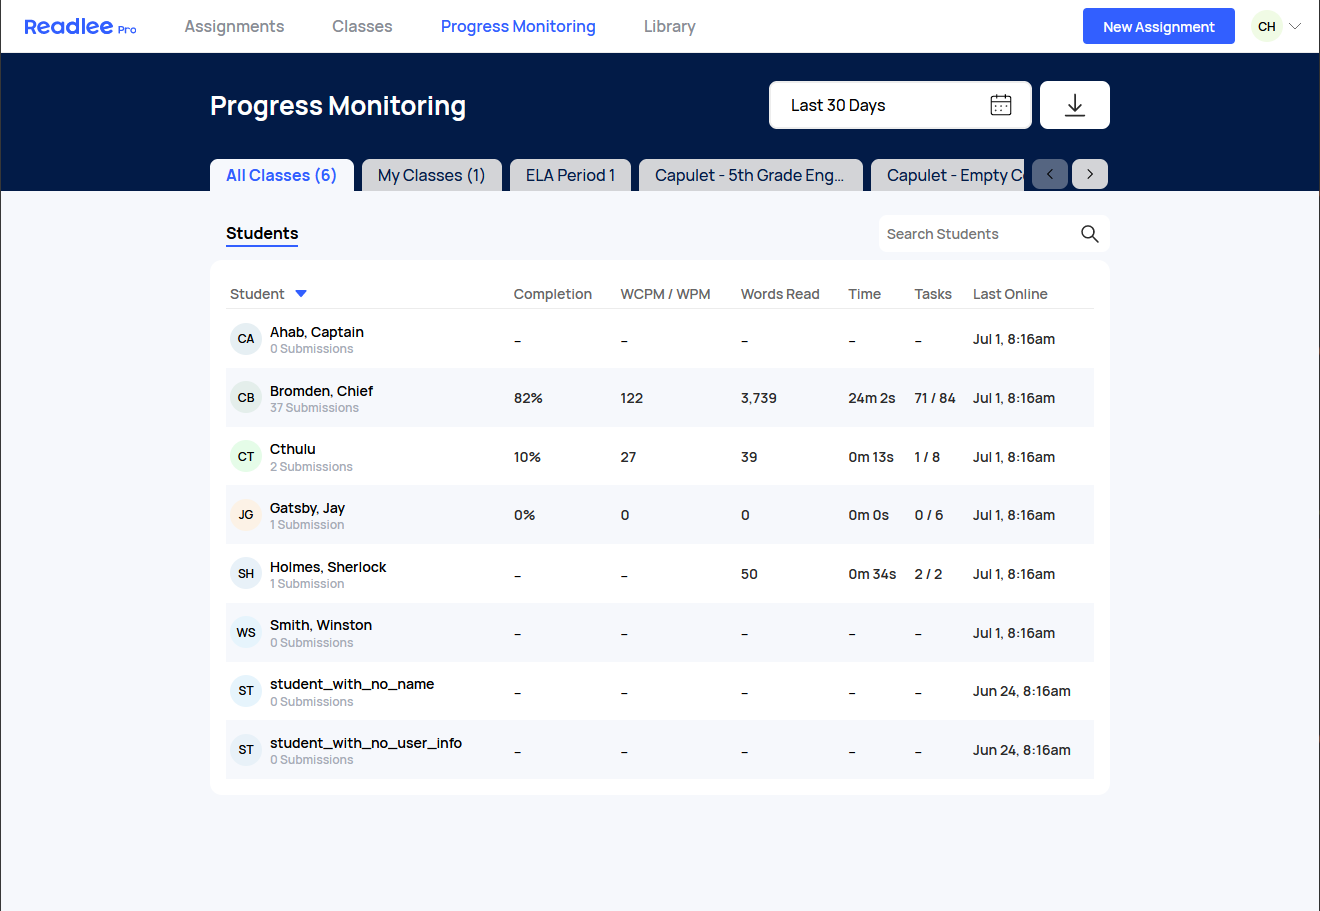This screenshot has height=911, width=1320.
Task: Toggle sort arrow next to Student column
Action: 301,294
